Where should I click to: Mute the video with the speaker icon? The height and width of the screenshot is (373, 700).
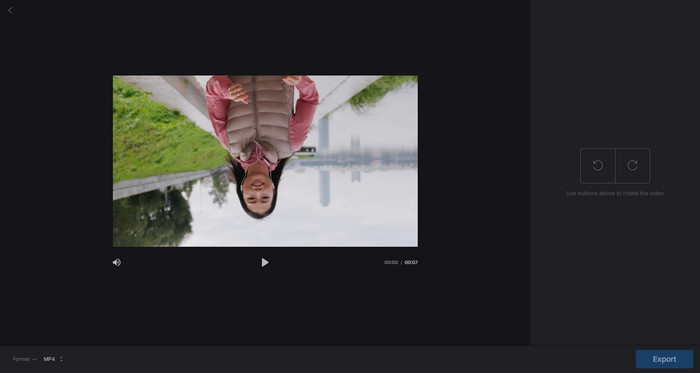[x=117, y=262]
